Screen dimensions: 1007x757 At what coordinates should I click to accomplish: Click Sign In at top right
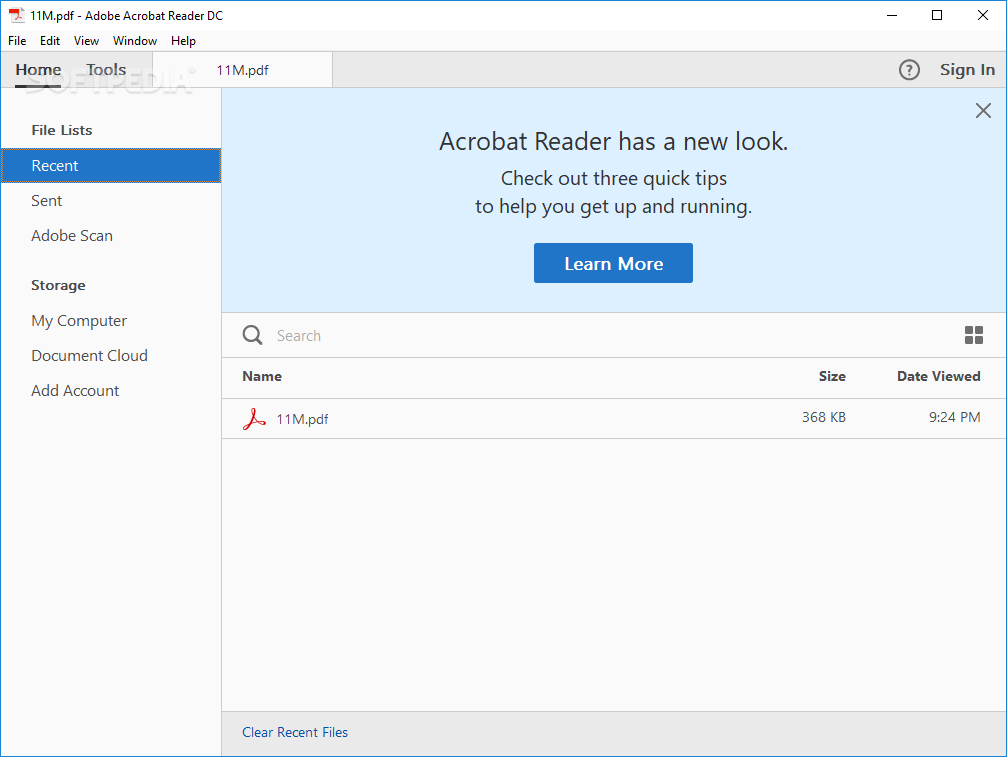pyautogui.click(x=967, y=70)
